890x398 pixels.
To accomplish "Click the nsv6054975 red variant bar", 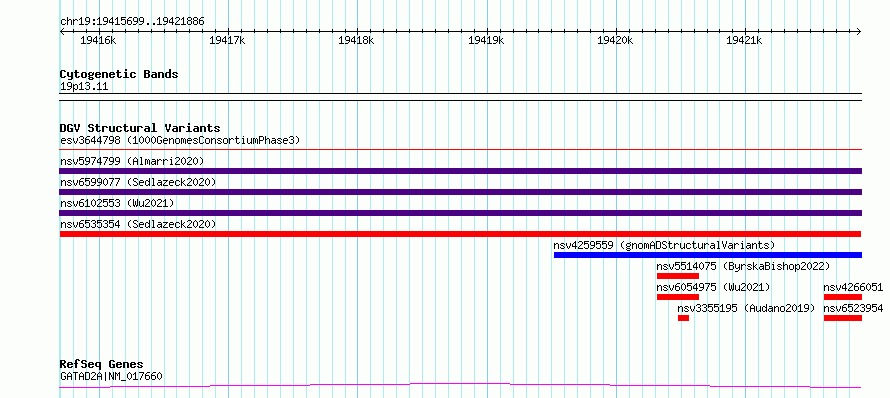I will coord(678,297).
